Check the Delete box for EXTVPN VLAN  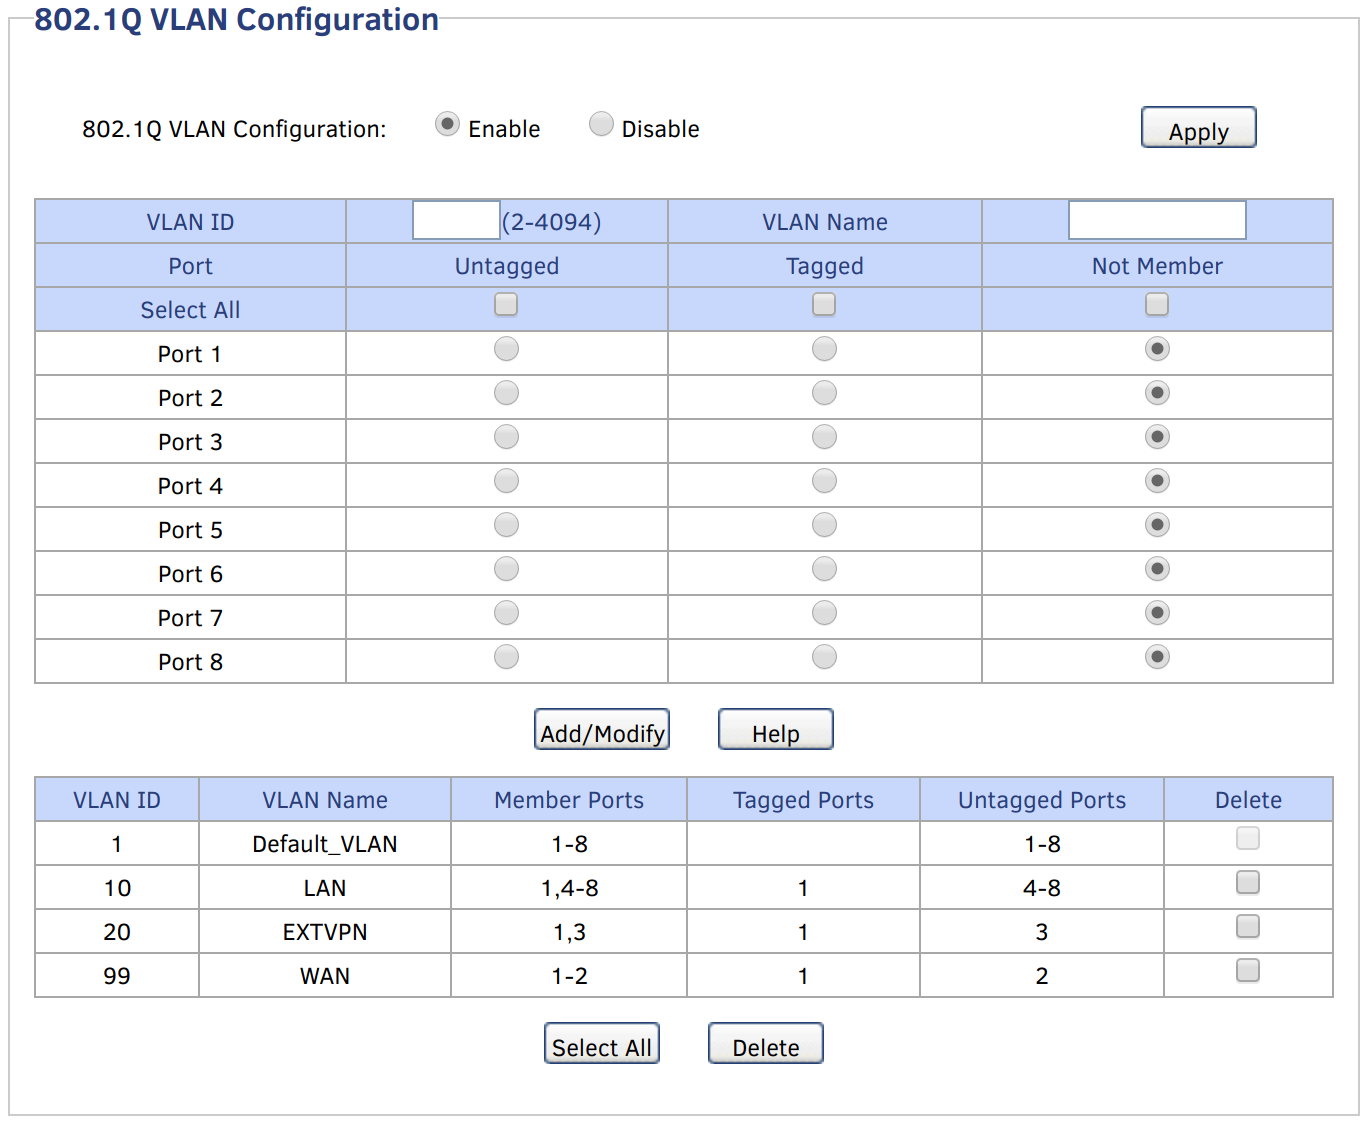(x=1247, y=926)
